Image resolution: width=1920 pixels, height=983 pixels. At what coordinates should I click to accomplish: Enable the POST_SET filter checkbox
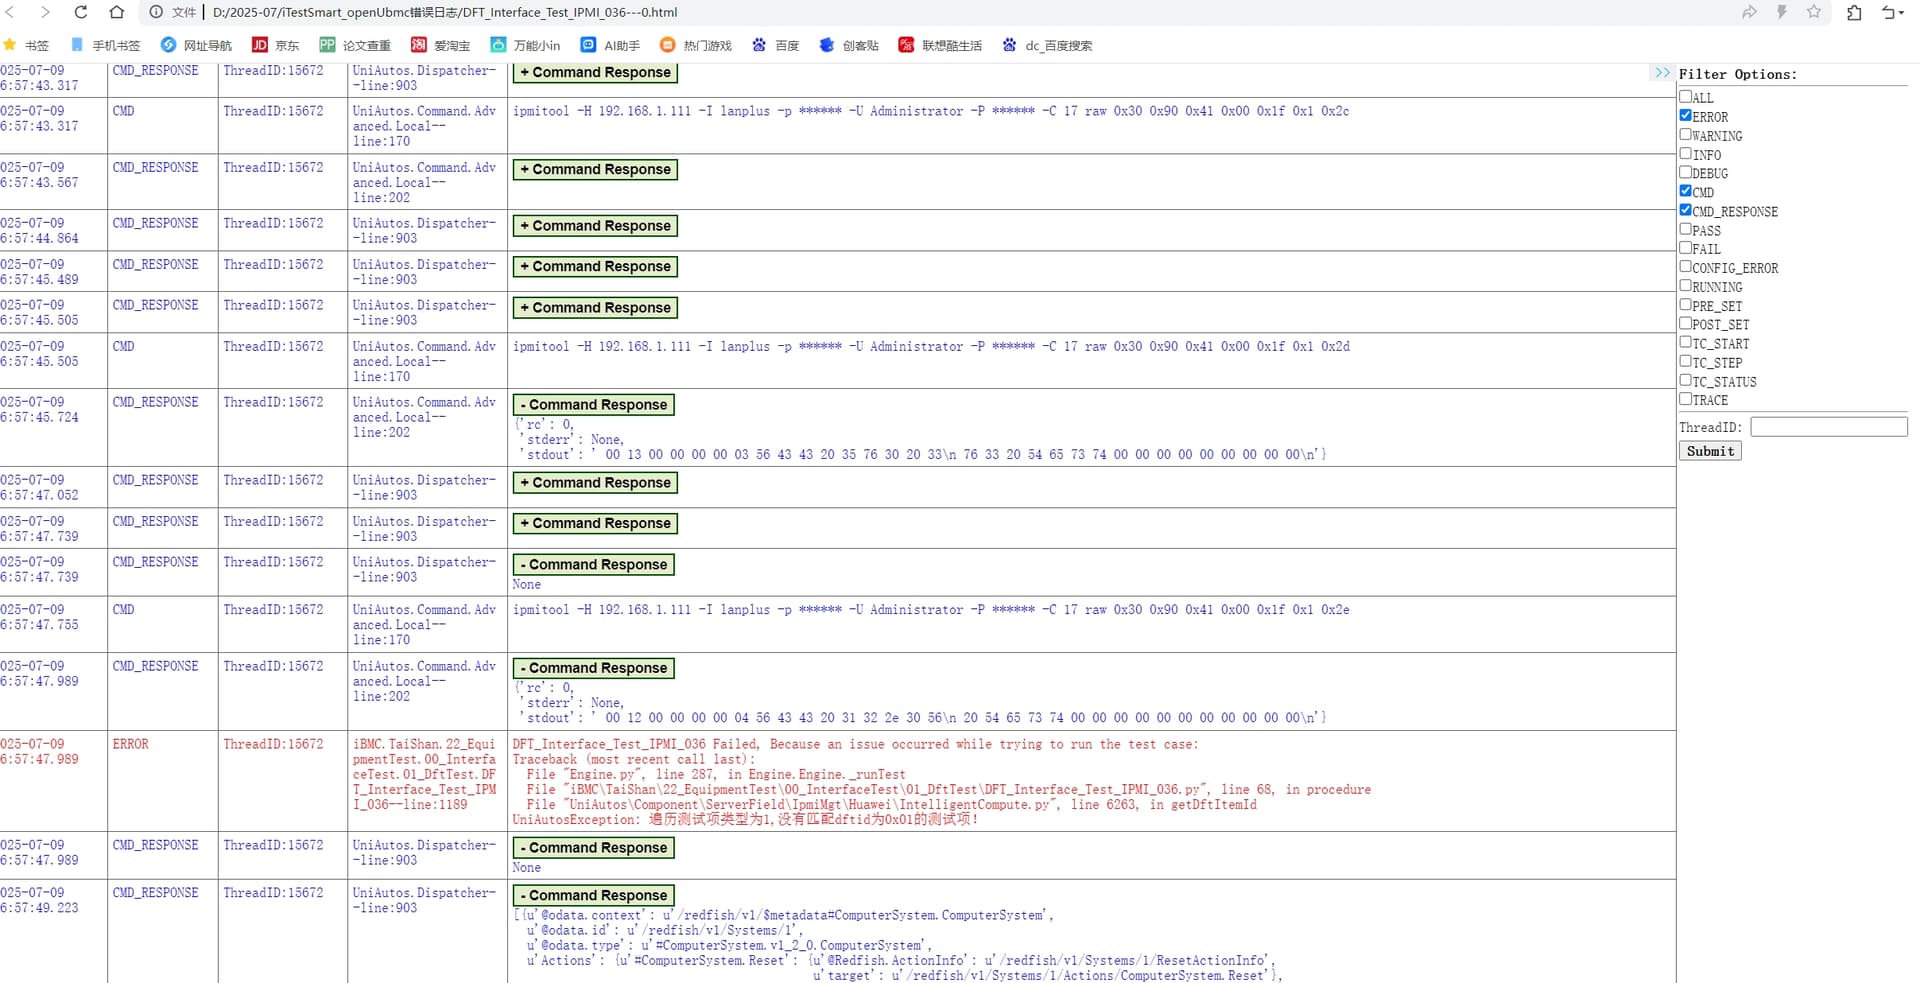pos(1685,323)
